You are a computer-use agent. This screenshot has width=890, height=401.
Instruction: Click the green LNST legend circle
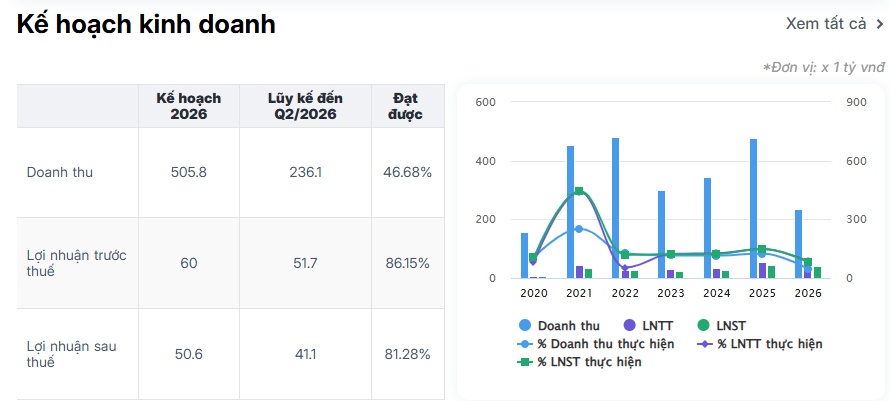click(x=703, y=325)
